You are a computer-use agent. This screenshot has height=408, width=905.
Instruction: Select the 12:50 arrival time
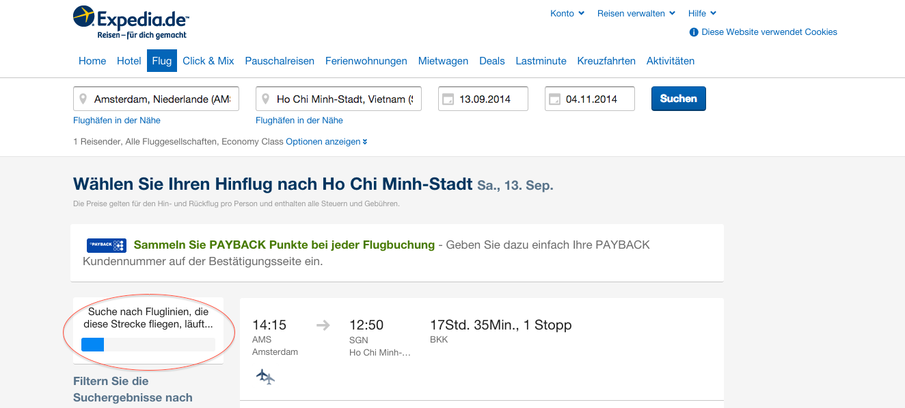tap(366, 325)
